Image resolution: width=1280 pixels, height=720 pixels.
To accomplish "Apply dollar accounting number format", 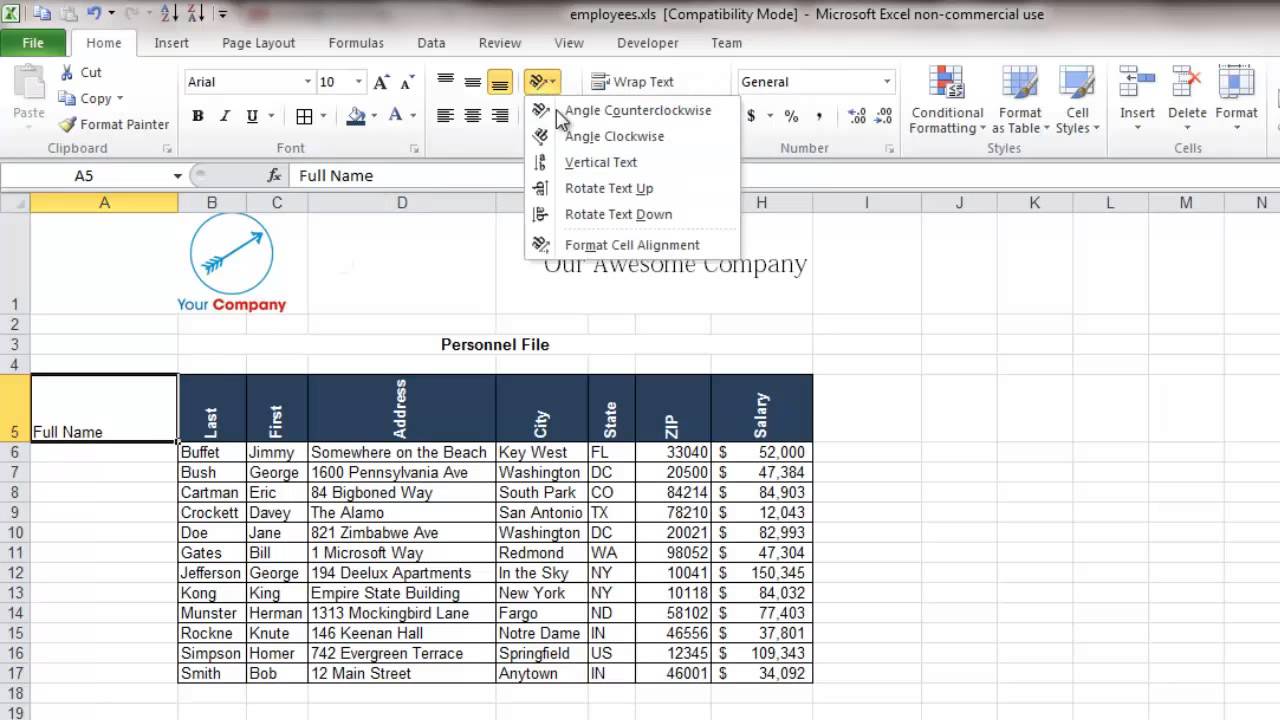I will click(x=751, y=116).
